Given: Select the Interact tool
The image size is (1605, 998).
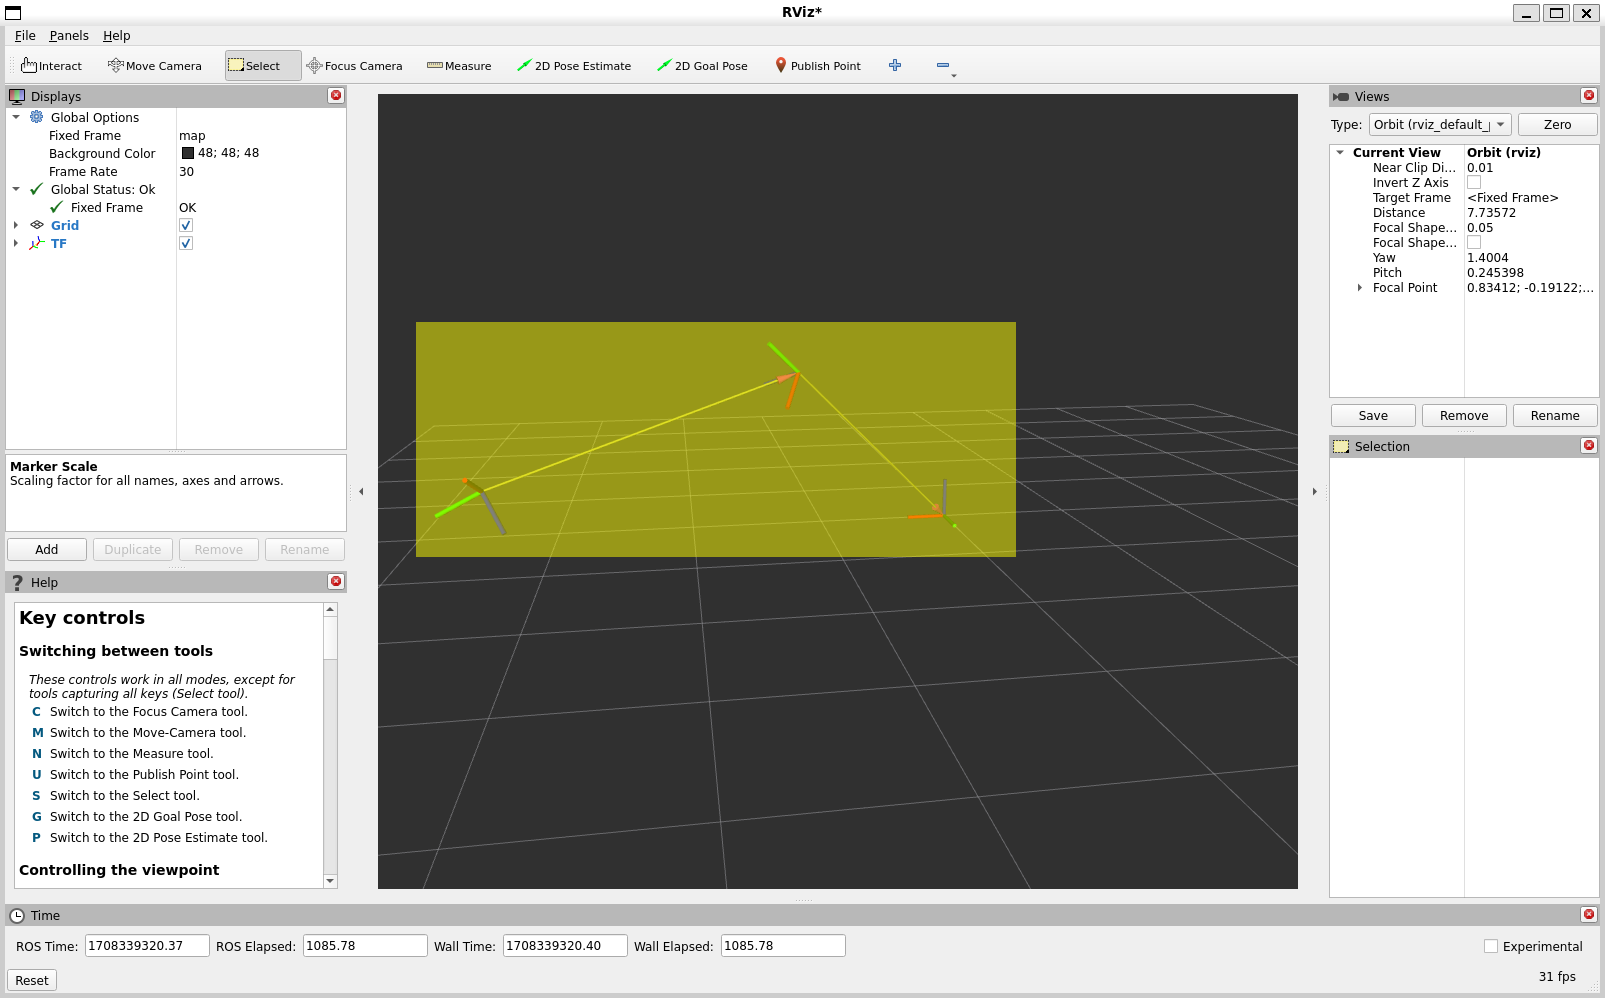Looking at the screenshot, I should 52,66.
